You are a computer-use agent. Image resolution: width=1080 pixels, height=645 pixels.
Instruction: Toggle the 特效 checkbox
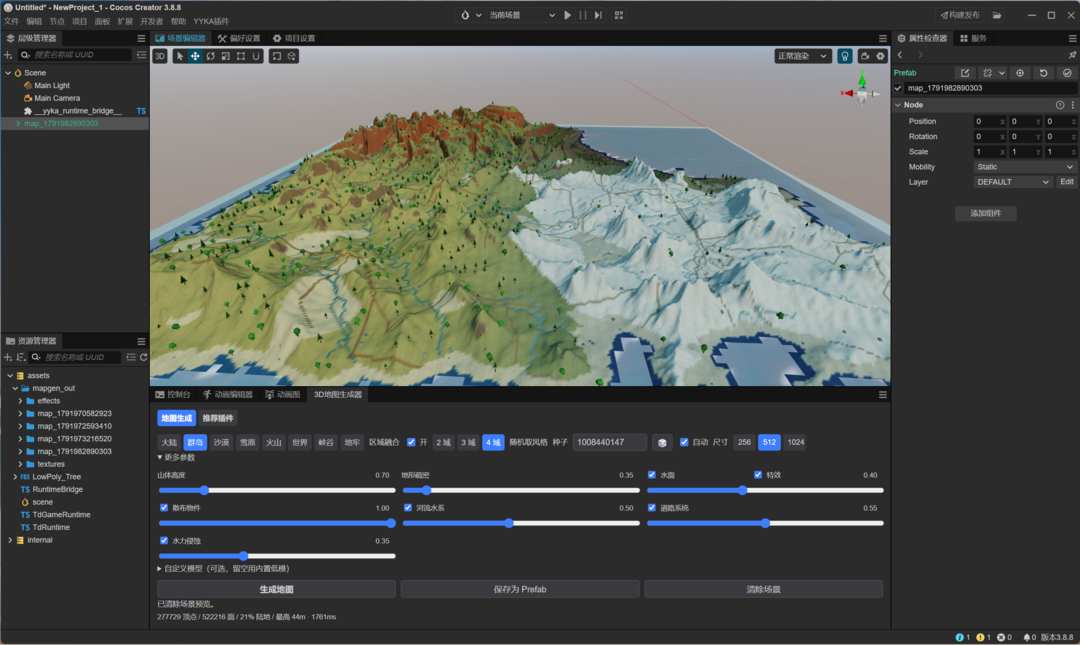point(758,475)
